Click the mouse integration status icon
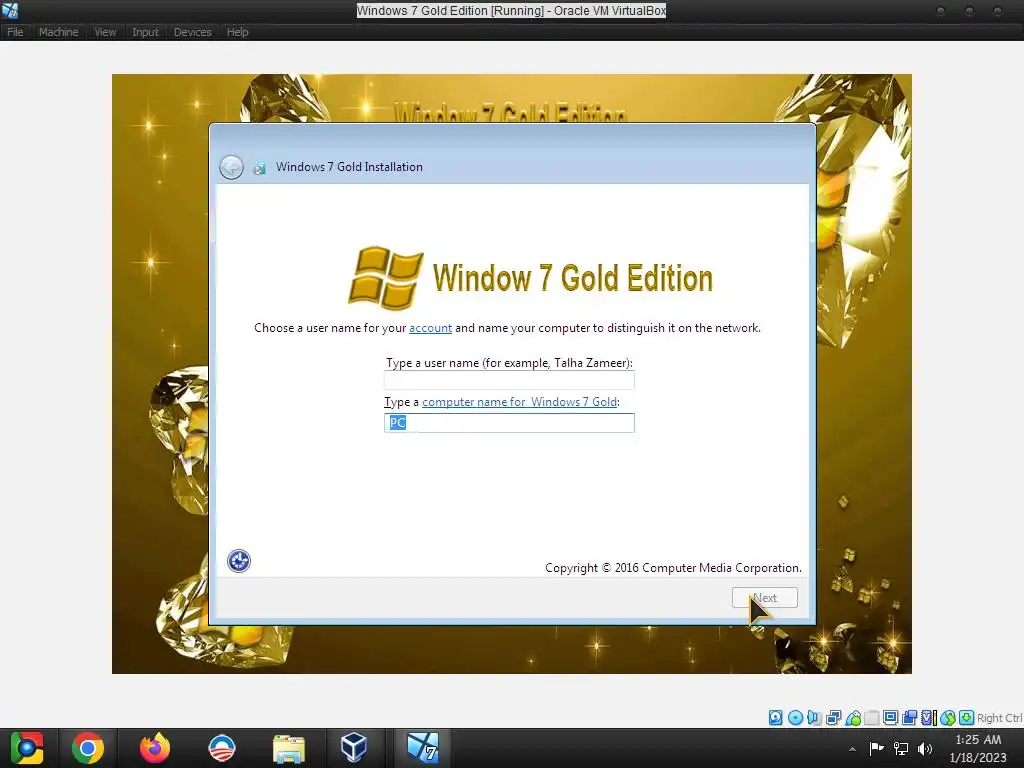The height and width of the screenshot is (768, 1024). tap(948, 718)
